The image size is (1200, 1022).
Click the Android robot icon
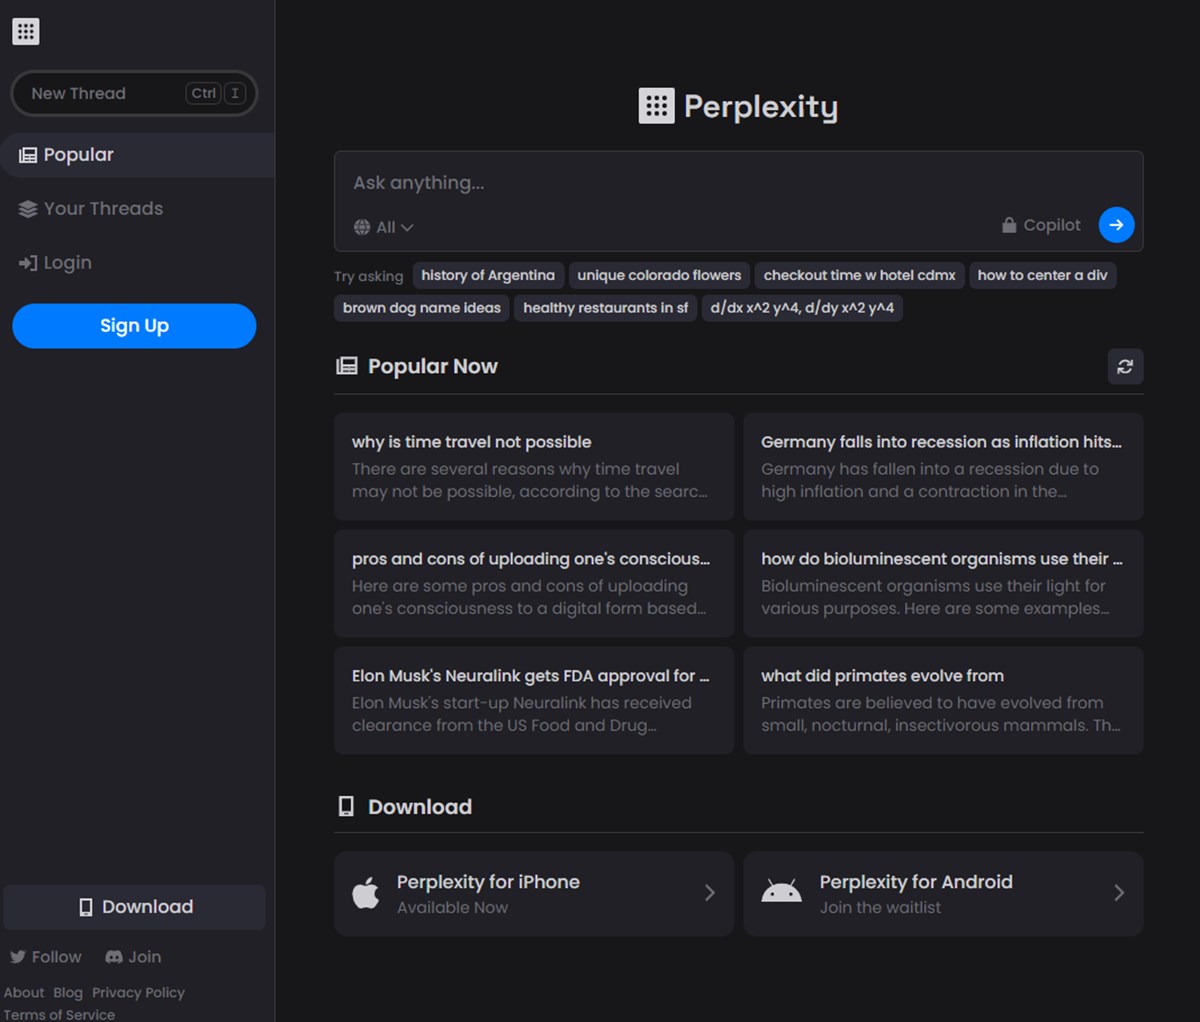coord(781,892)
